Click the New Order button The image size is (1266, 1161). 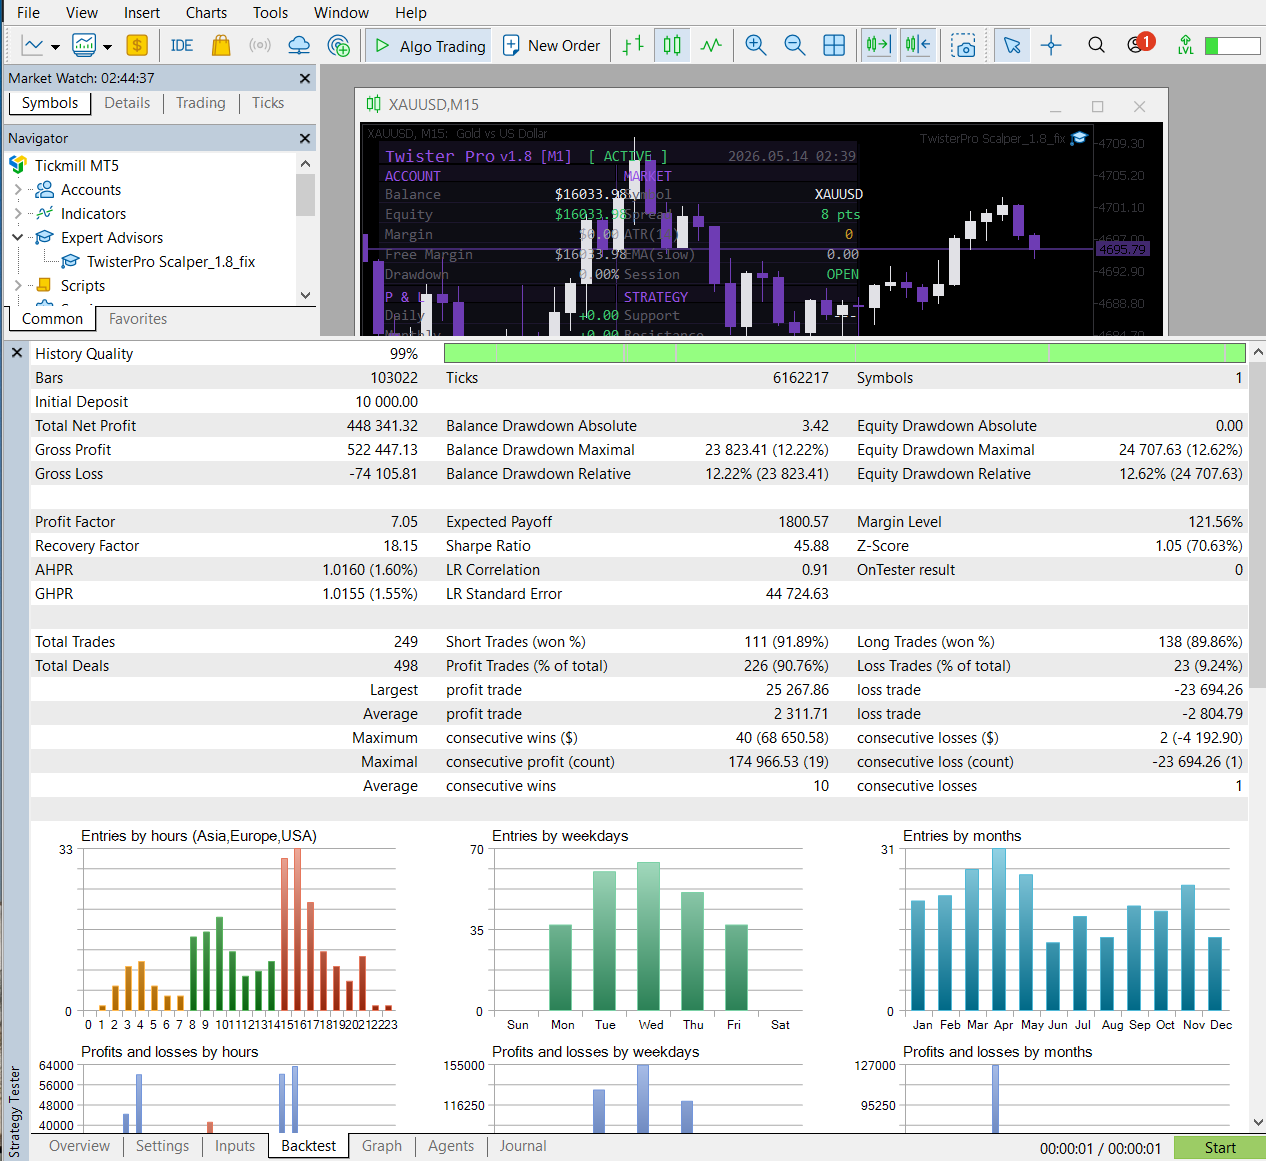click(551, 45)
